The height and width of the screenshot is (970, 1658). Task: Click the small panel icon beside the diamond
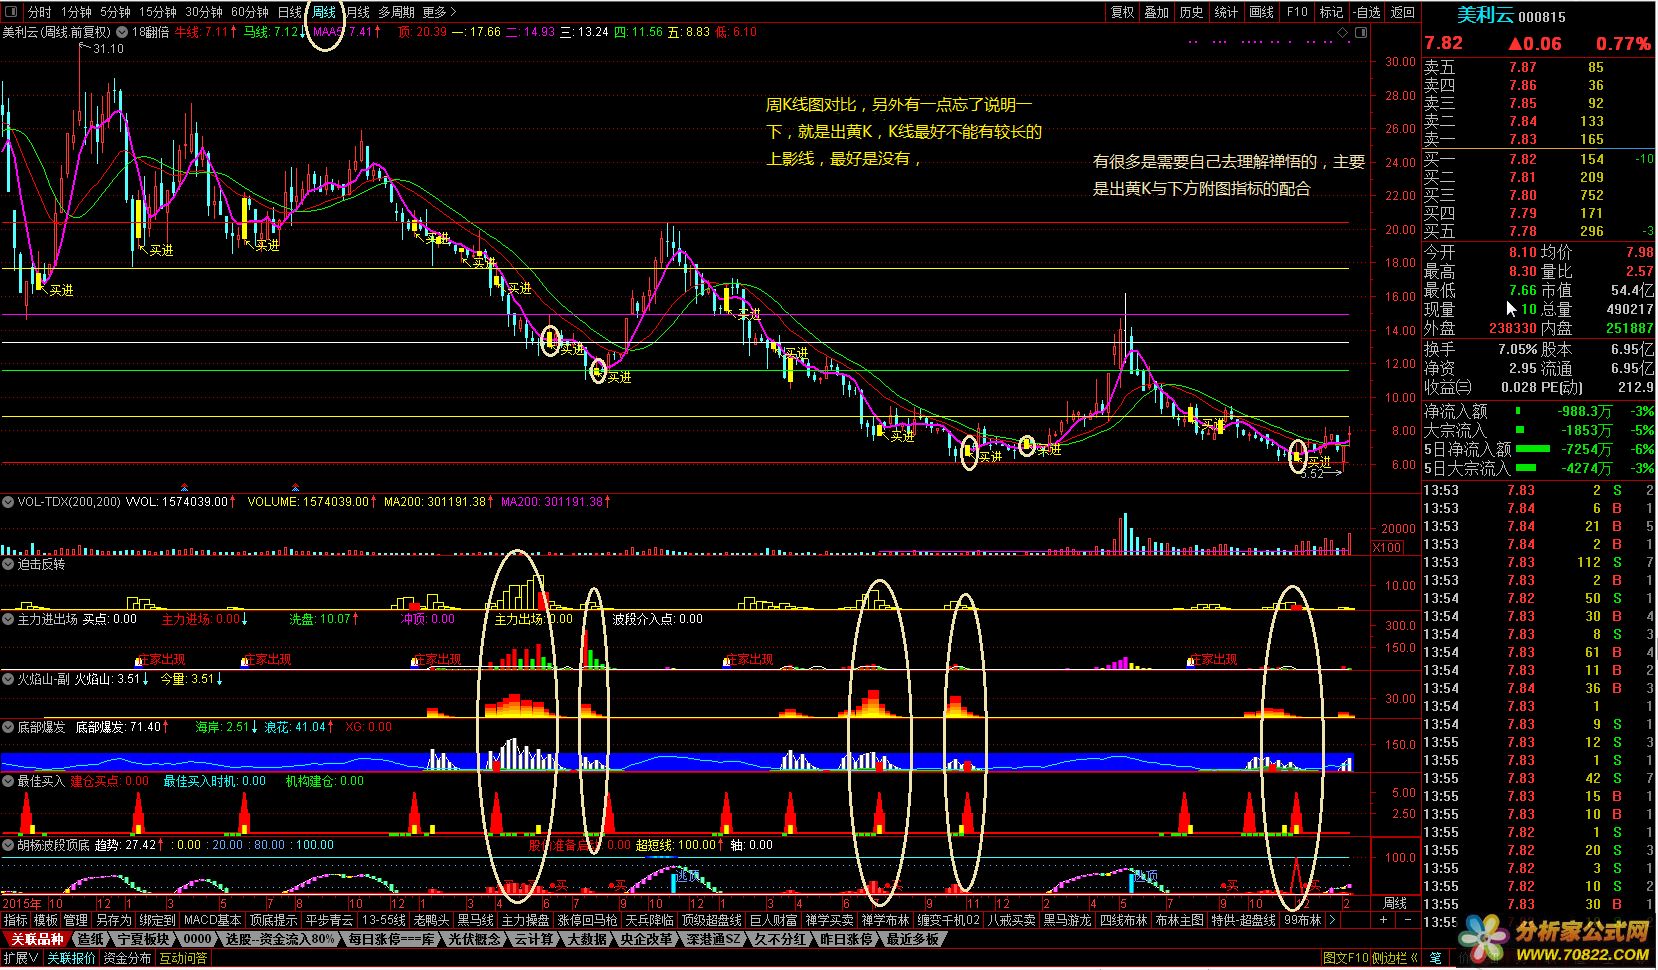pos(1361,33)
